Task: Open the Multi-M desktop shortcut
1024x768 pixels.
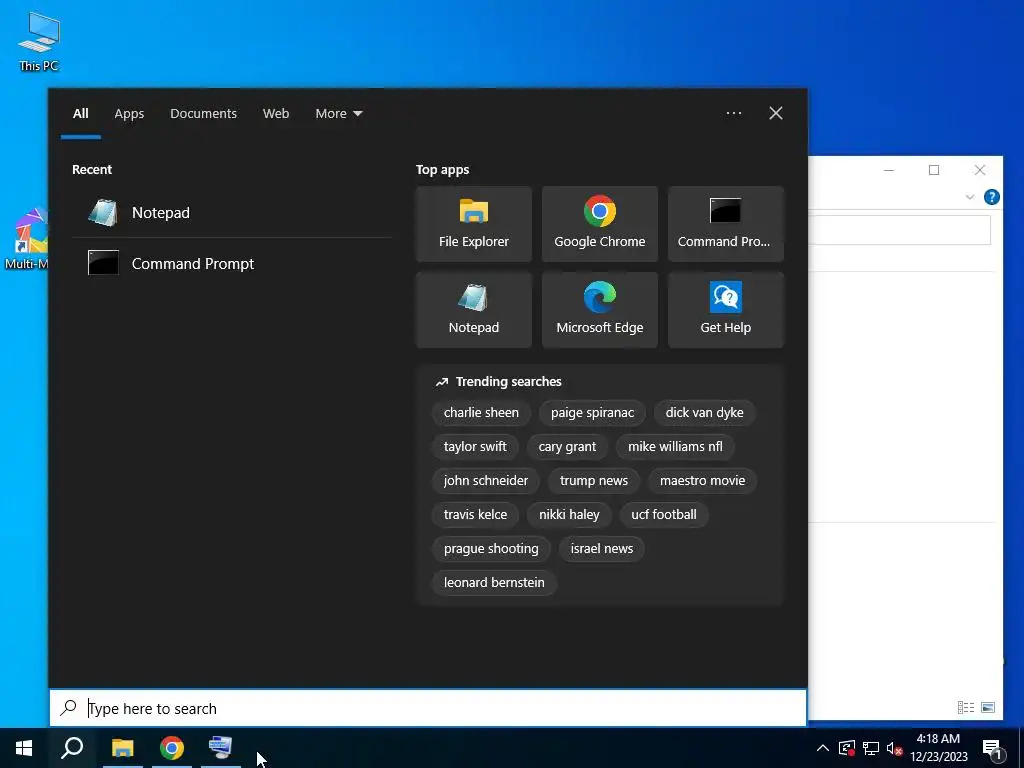Action: 25,238
